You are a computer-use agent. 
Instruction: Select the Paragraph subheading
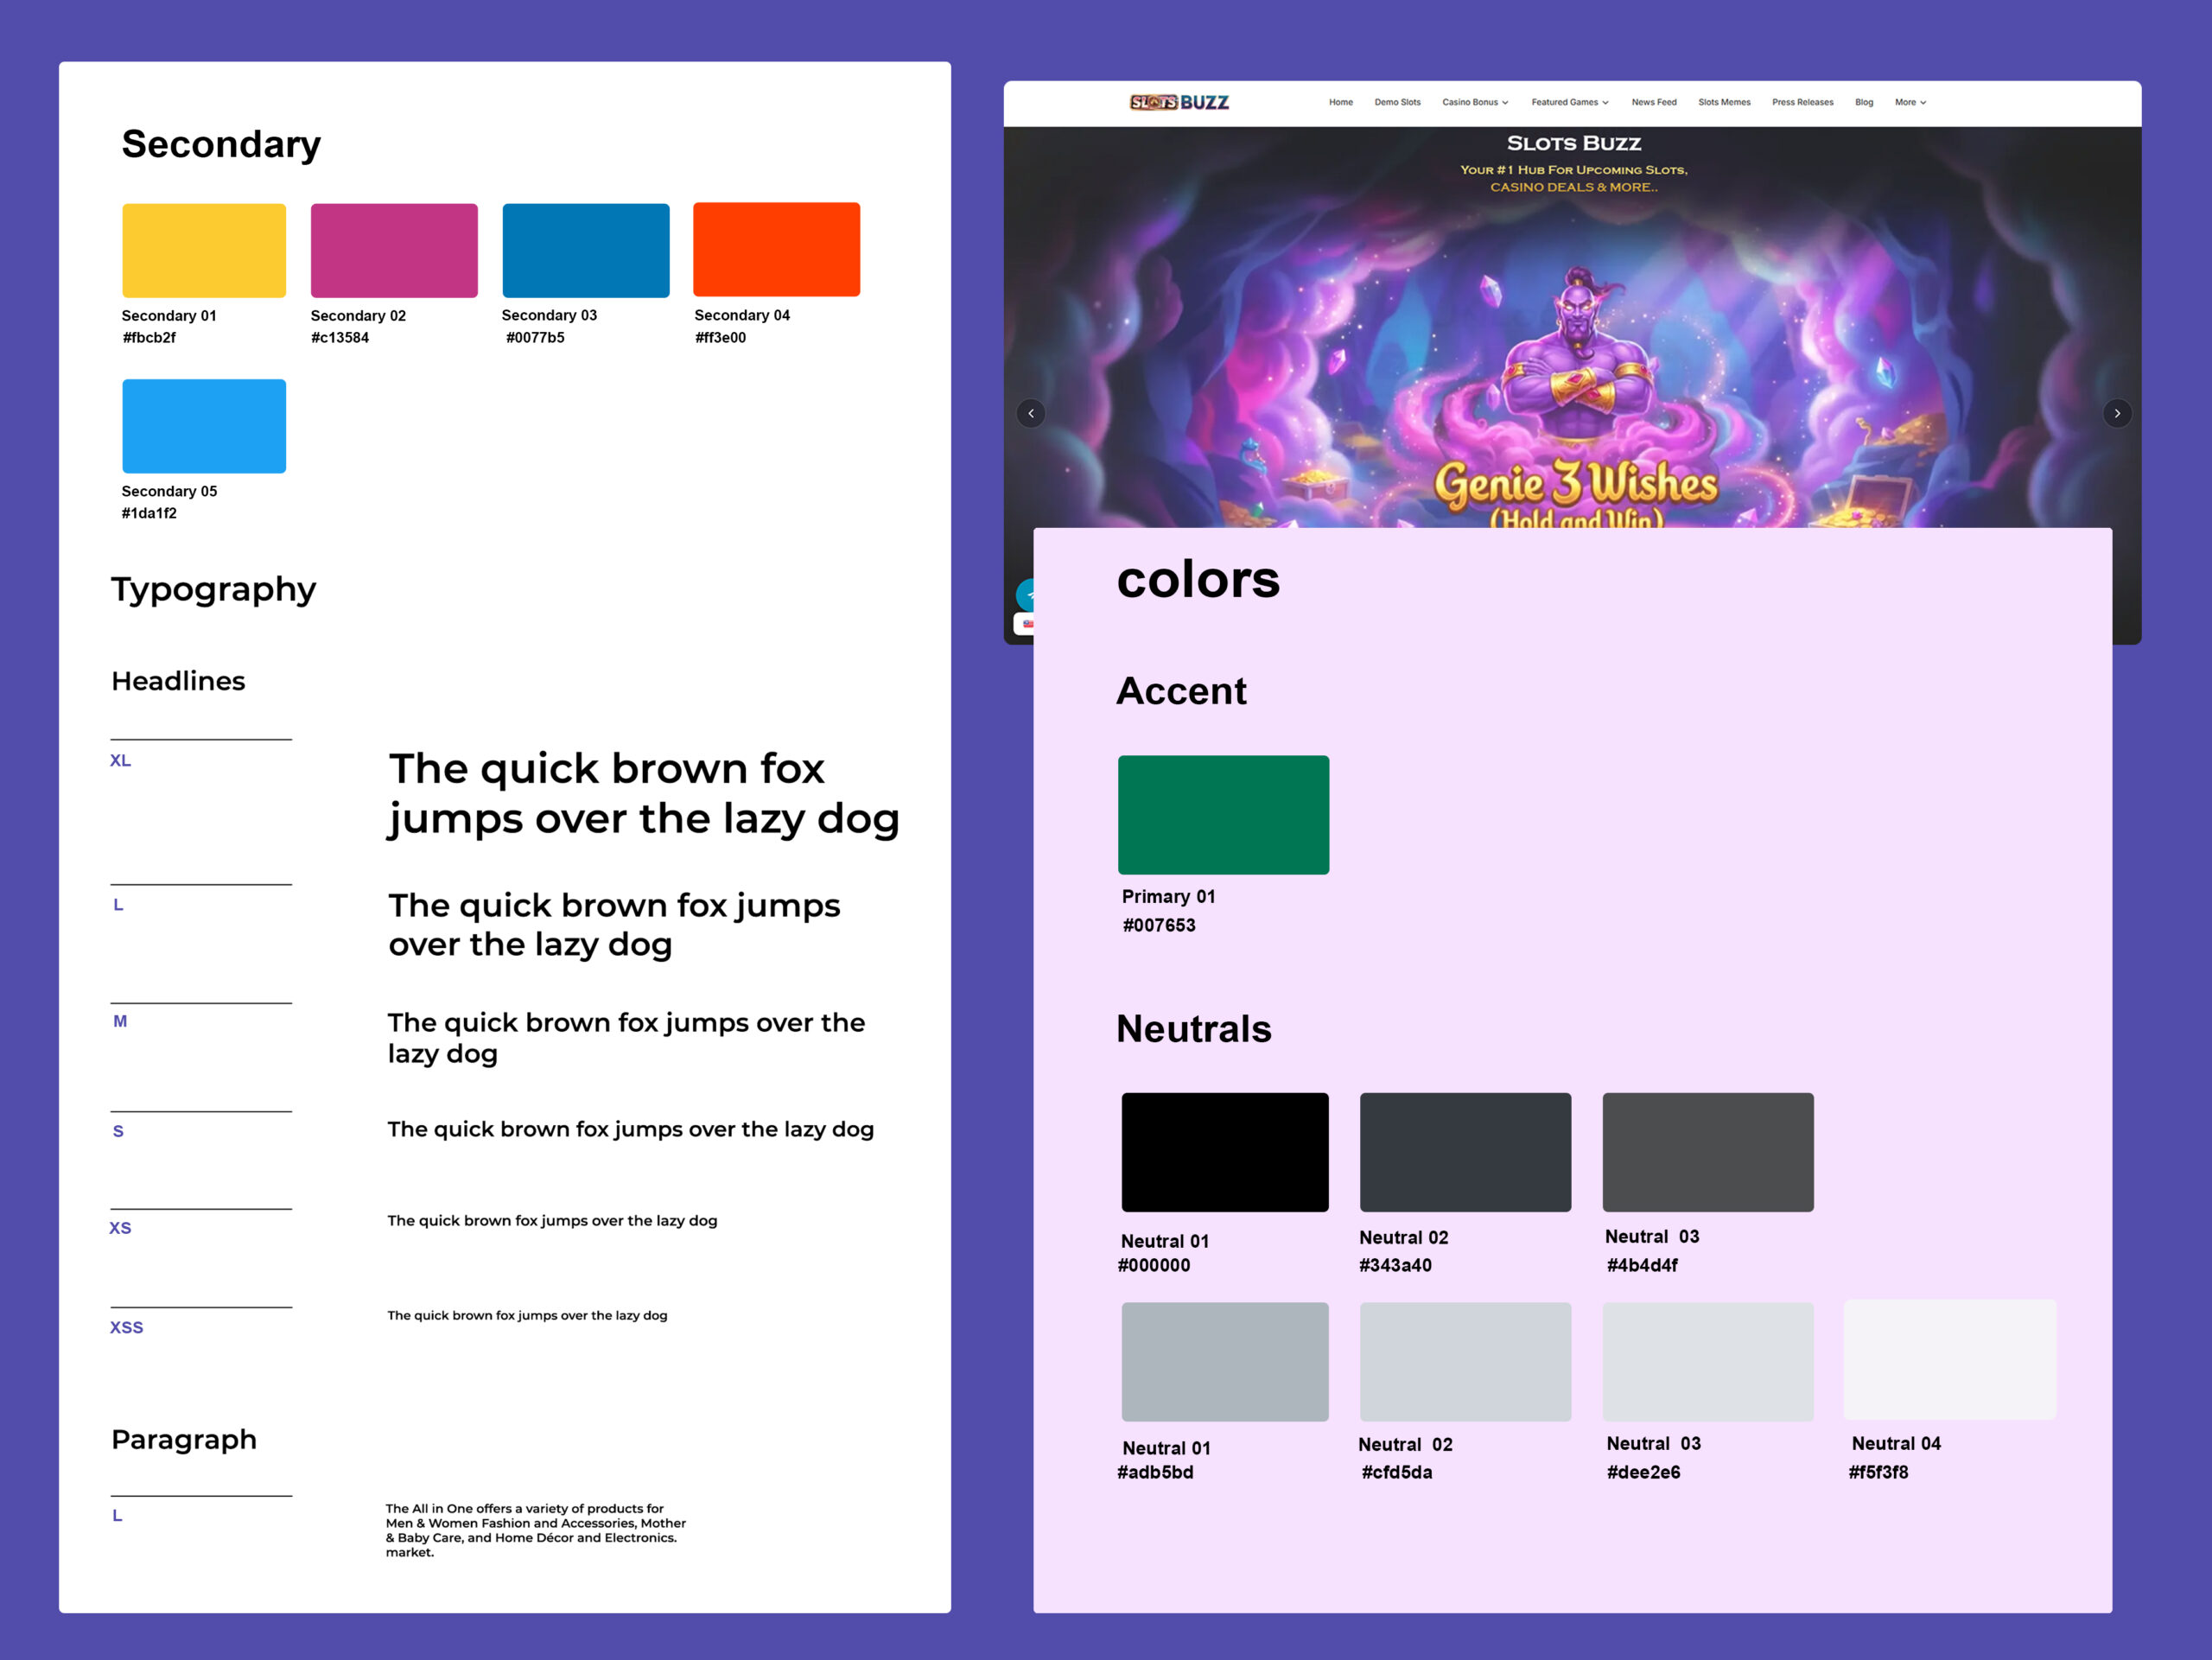(184, 1440)
